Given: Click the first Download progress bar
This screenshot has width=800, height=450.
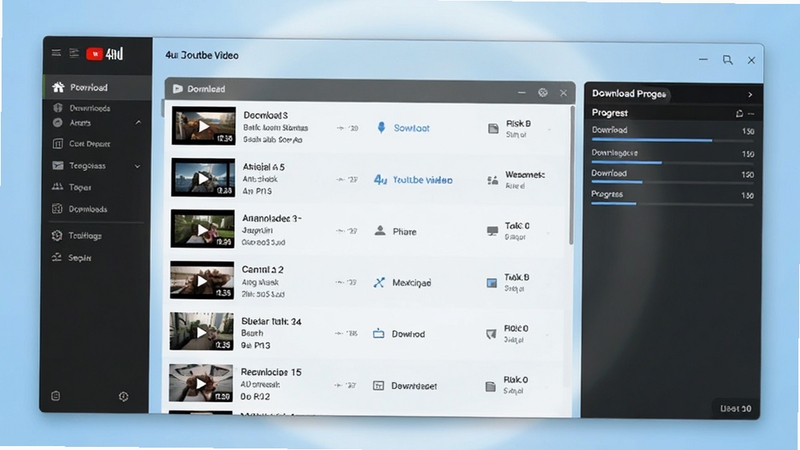Looking at the screenshot, I should (x=672, y=140).
